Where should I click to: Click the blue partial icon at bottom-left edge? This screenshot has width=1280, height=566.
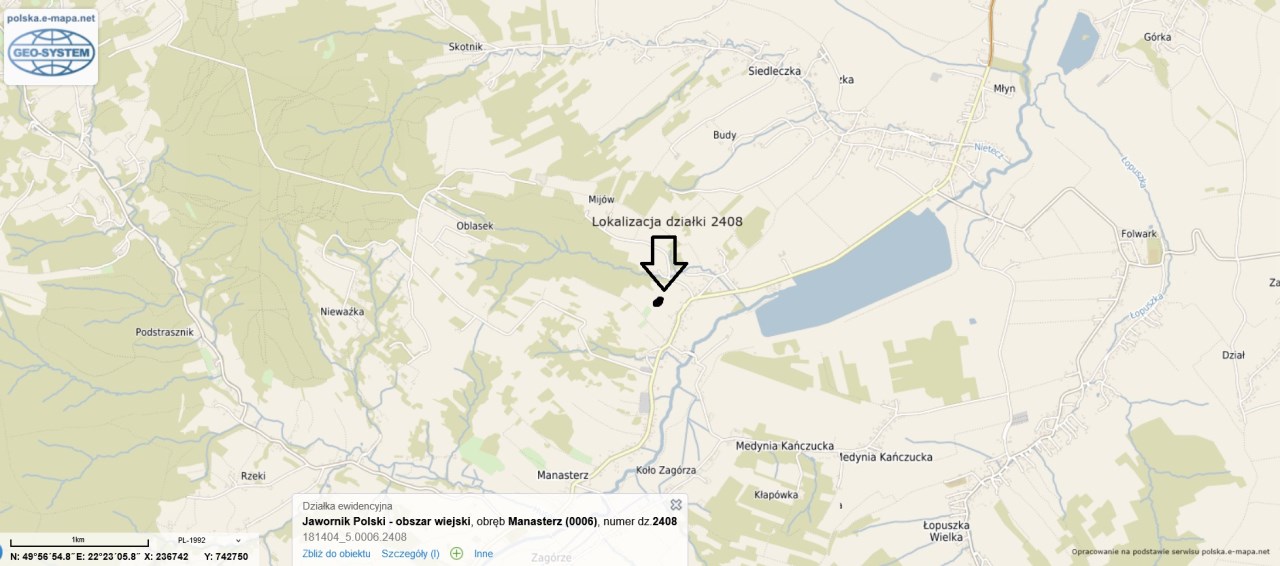pyautogui.click(x=2, y=554)
